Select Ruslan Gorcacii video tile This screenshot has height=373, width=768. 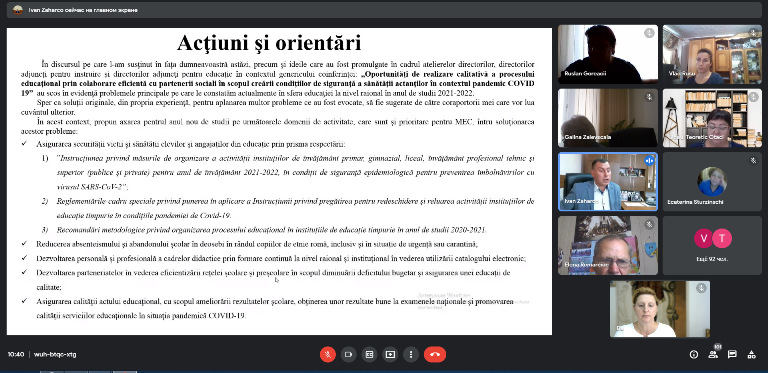tap(608, 54)
